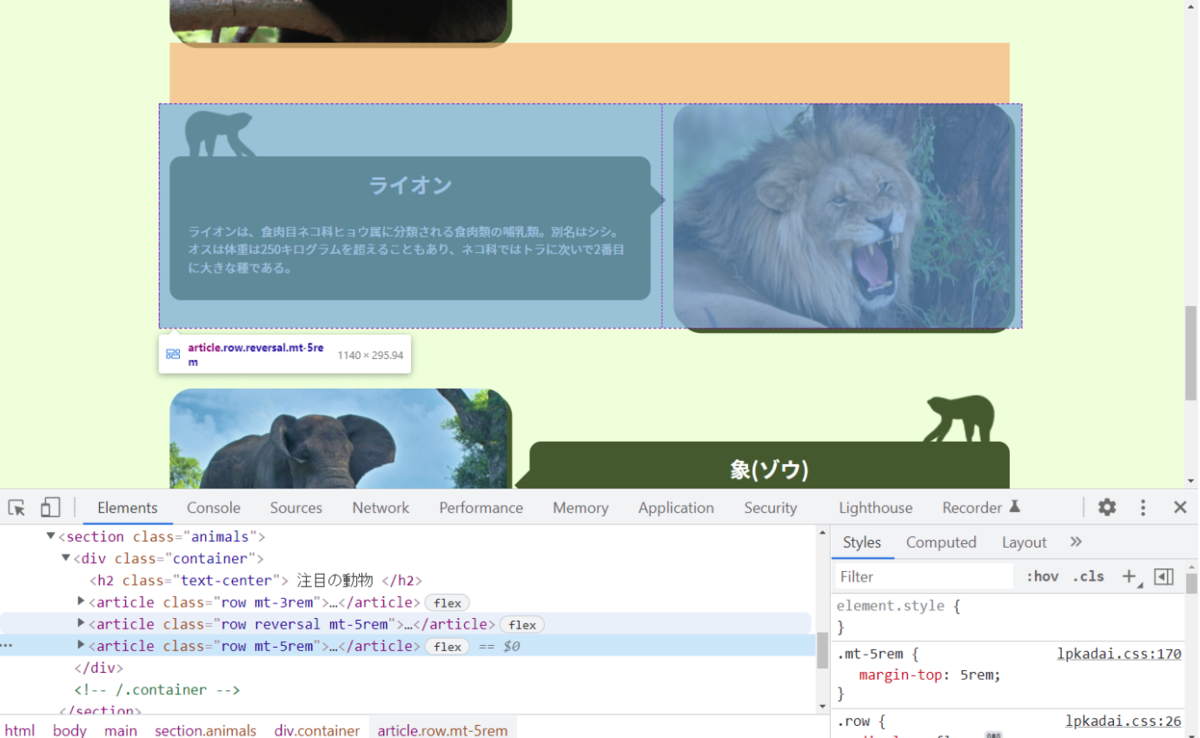Expand the selected article row mt-5rem node

click(x=81, y=646)
